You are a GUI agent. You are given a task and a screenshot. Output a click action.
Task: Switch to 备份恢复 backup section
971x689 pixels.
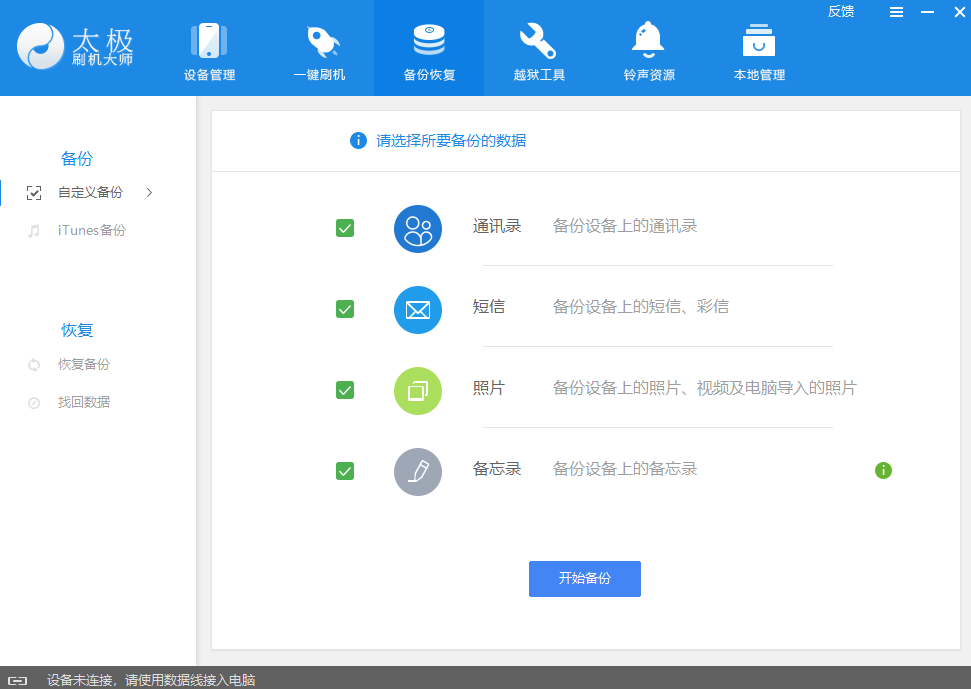tap(428, 48)
